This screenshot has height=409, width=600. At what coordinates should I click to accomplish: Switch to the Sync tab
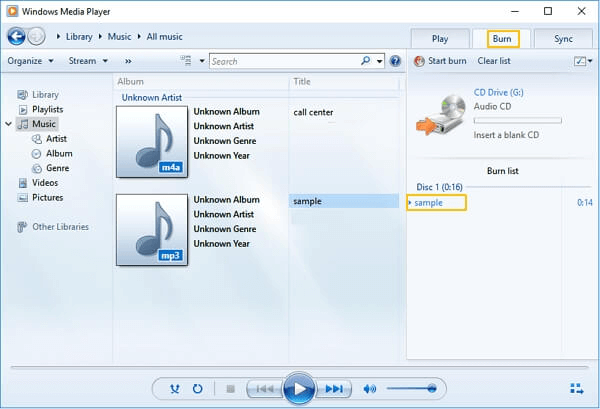coord(563,39)
